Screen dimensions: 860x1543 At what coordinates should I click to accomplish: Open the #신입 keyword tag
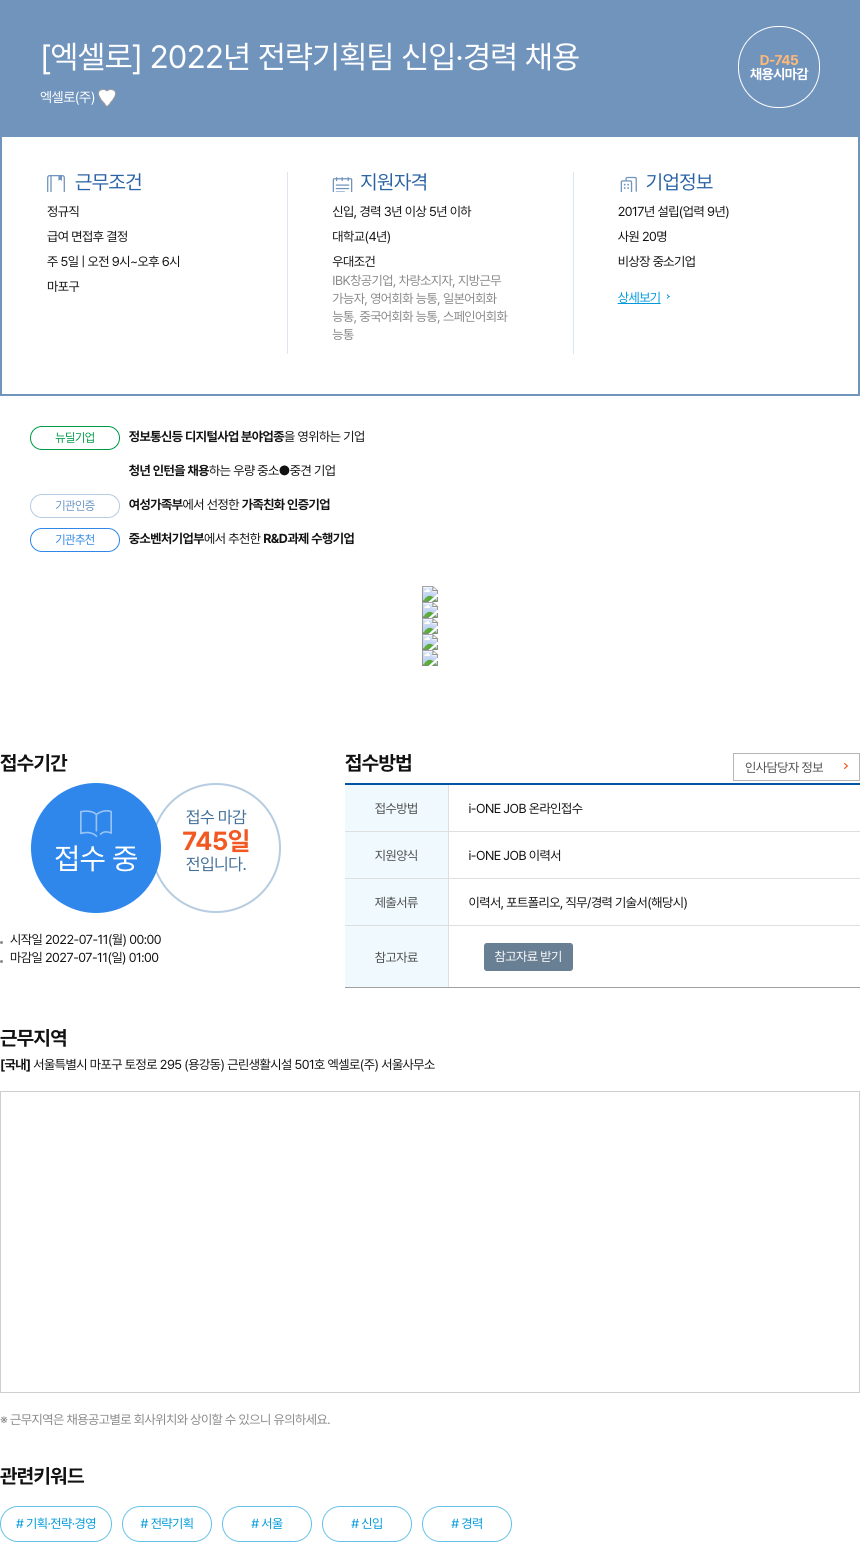pos(367,1524)
